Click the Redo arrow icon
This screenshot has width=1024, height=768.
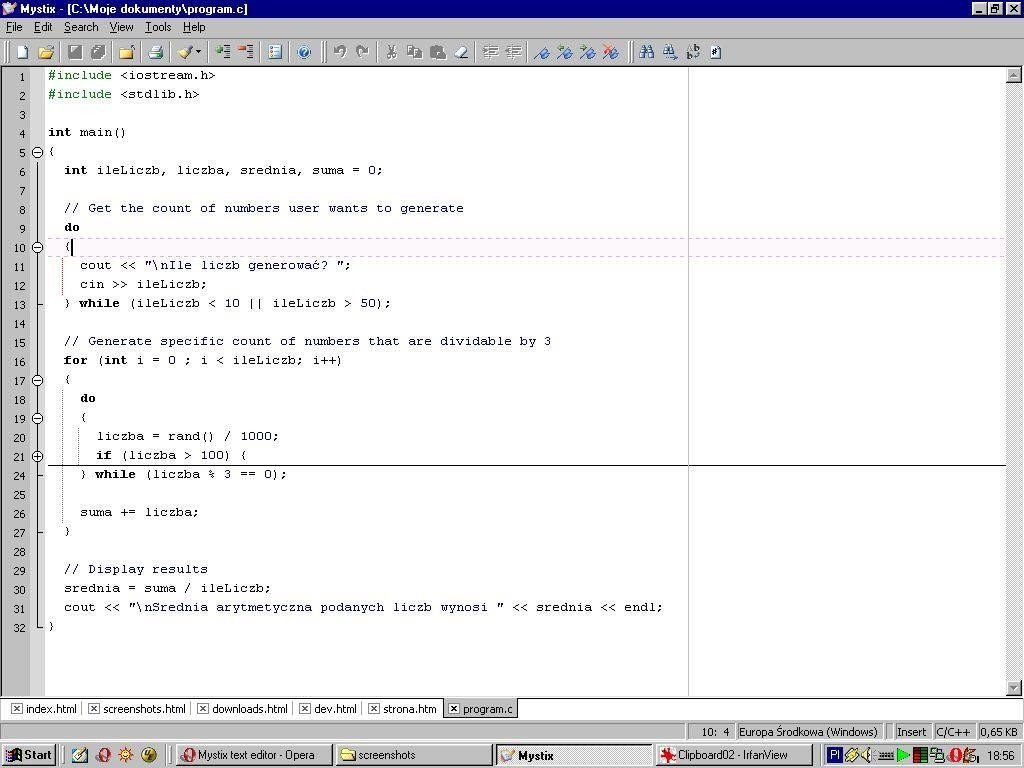click(362, 52)
